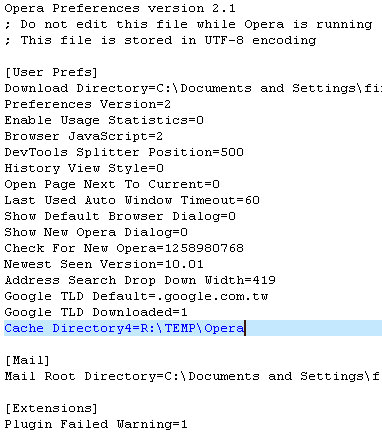Click the Google TLD Default line
The width and height of the screenshot is (382, 434).
click(136, 296)
